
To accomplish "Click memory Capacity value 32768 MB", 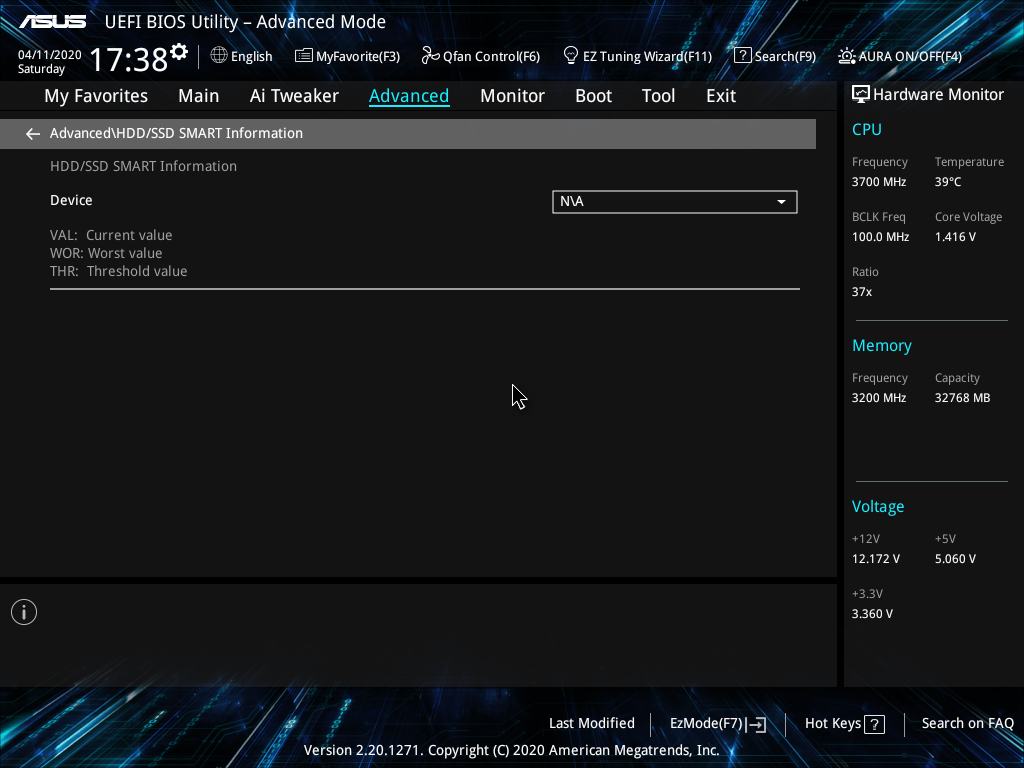I will [x=962, y=398].
